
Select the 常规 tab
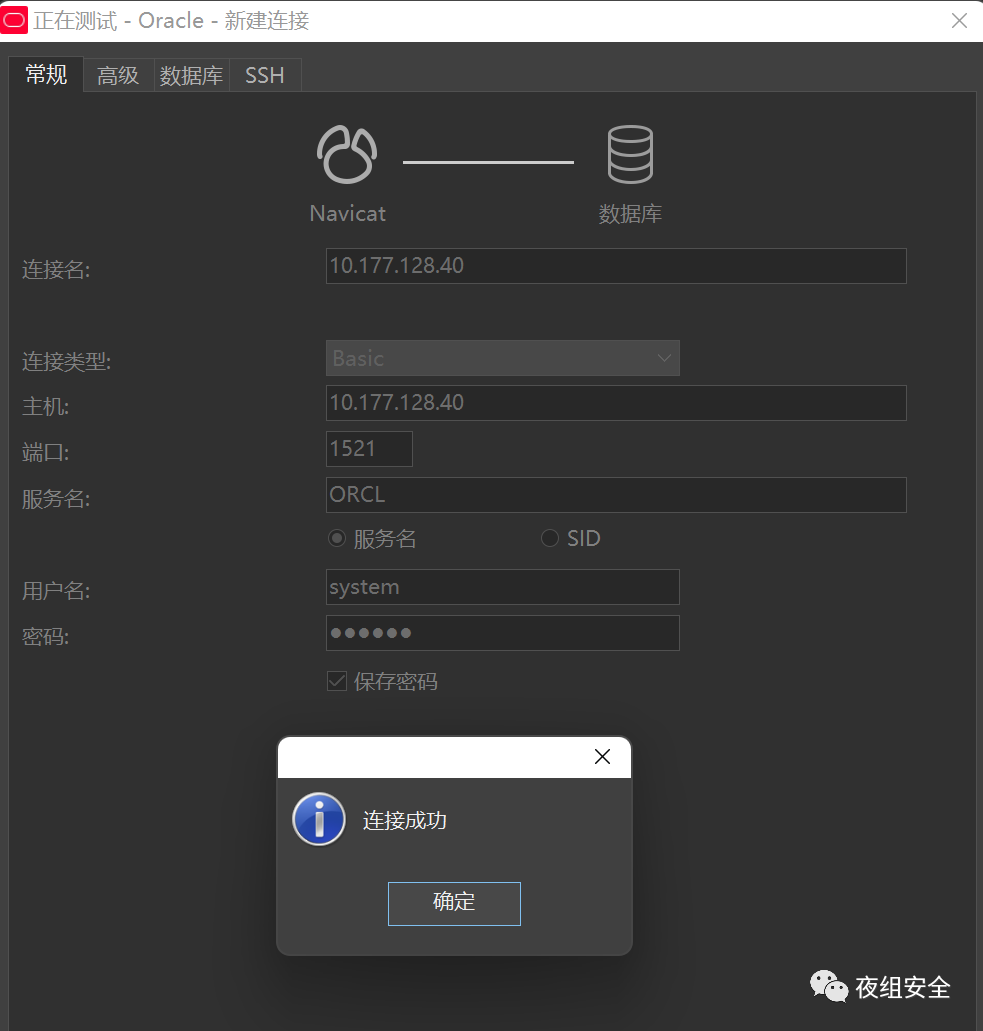coord(46,74)
